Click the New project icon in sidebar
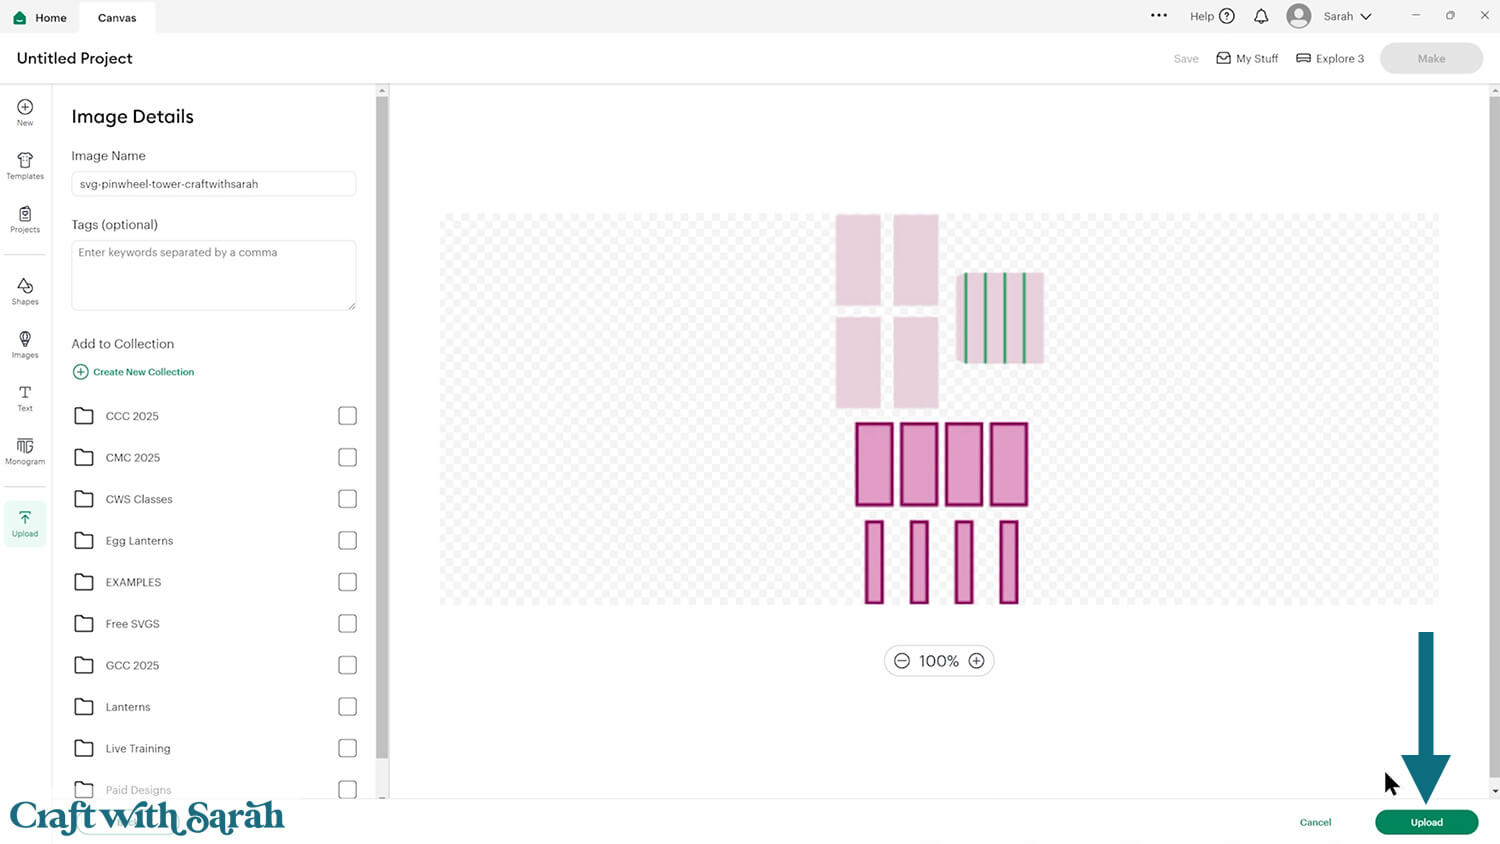This screenshot has height=844, width=1500. (x=25, y=112)
